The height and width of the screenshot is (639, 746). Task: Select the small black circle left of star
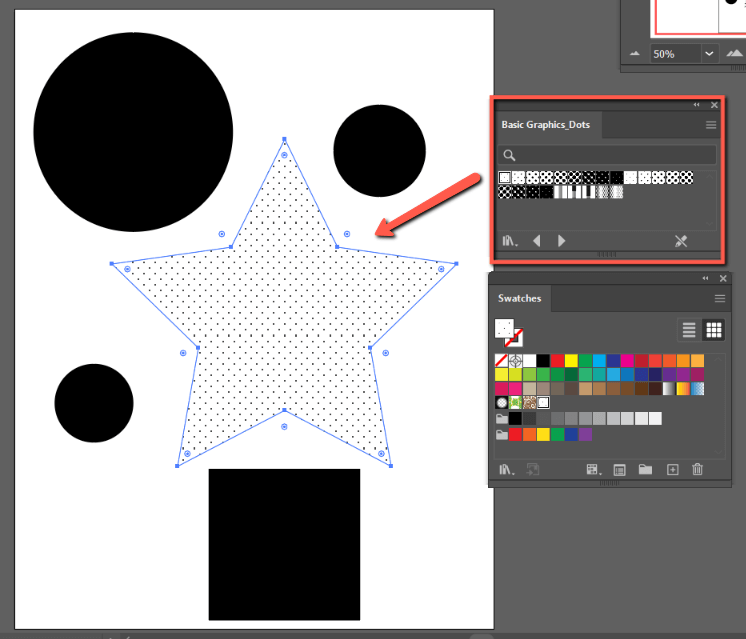click(x=94, y=403)
